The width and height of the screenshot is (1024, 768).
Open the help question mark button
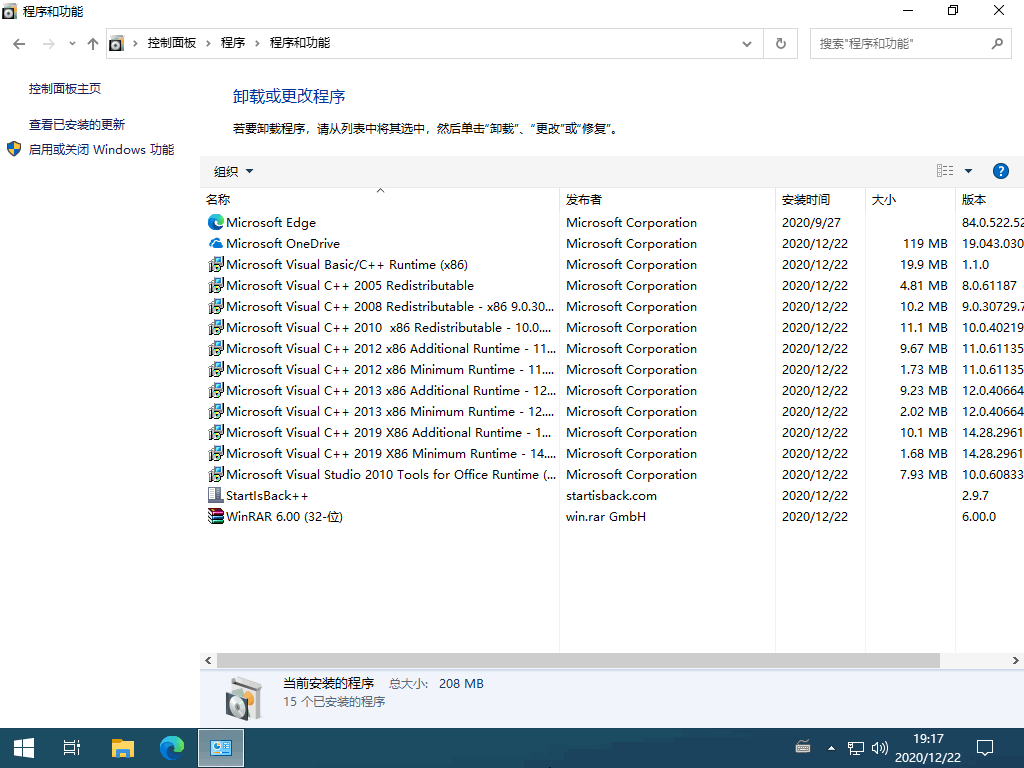[x=1000, y=171]
